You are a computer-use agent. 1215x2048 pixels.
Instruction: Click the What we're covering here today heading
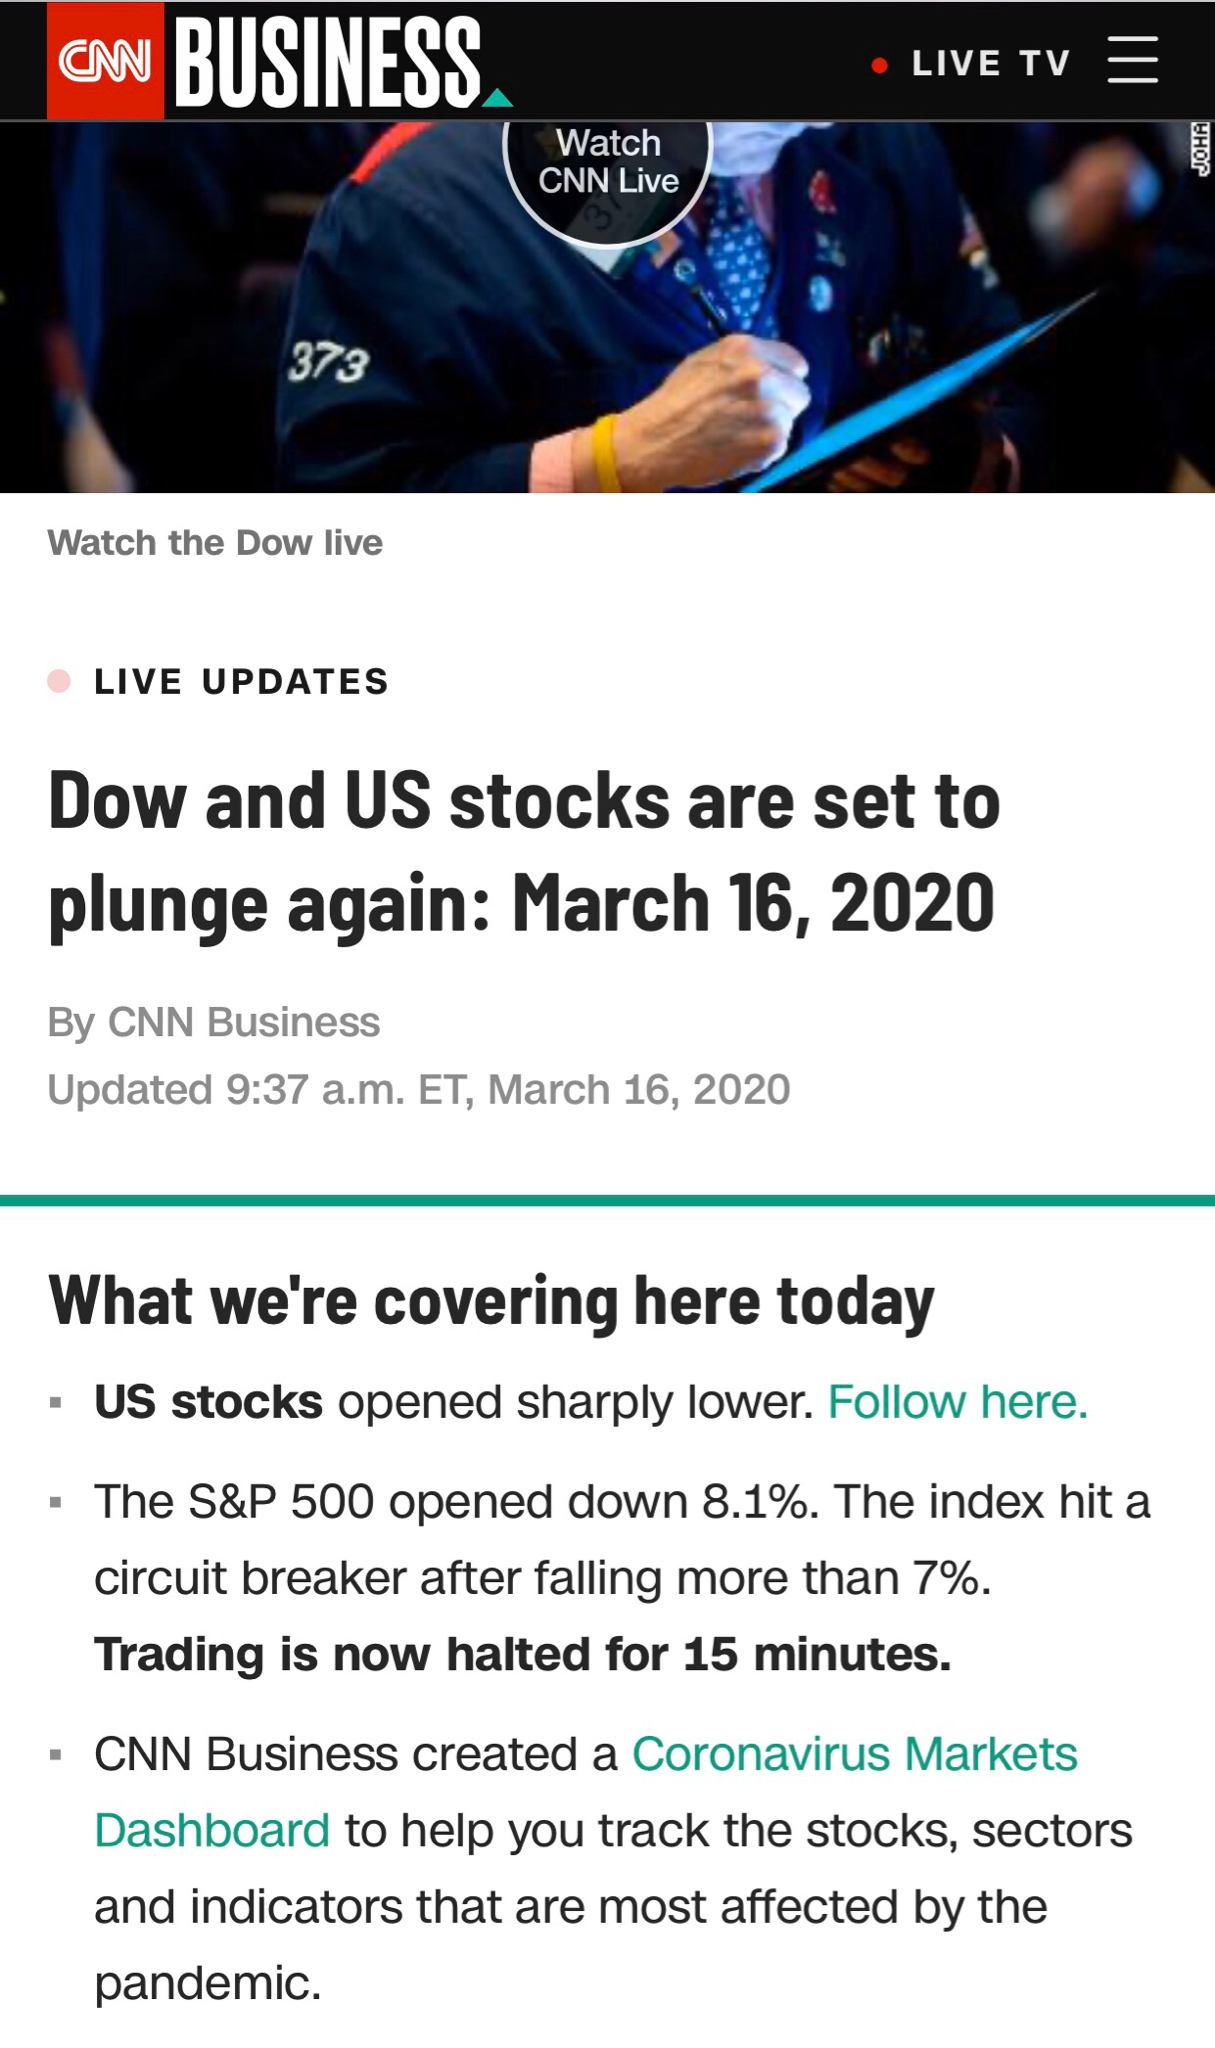click(x=491, y=1300)
